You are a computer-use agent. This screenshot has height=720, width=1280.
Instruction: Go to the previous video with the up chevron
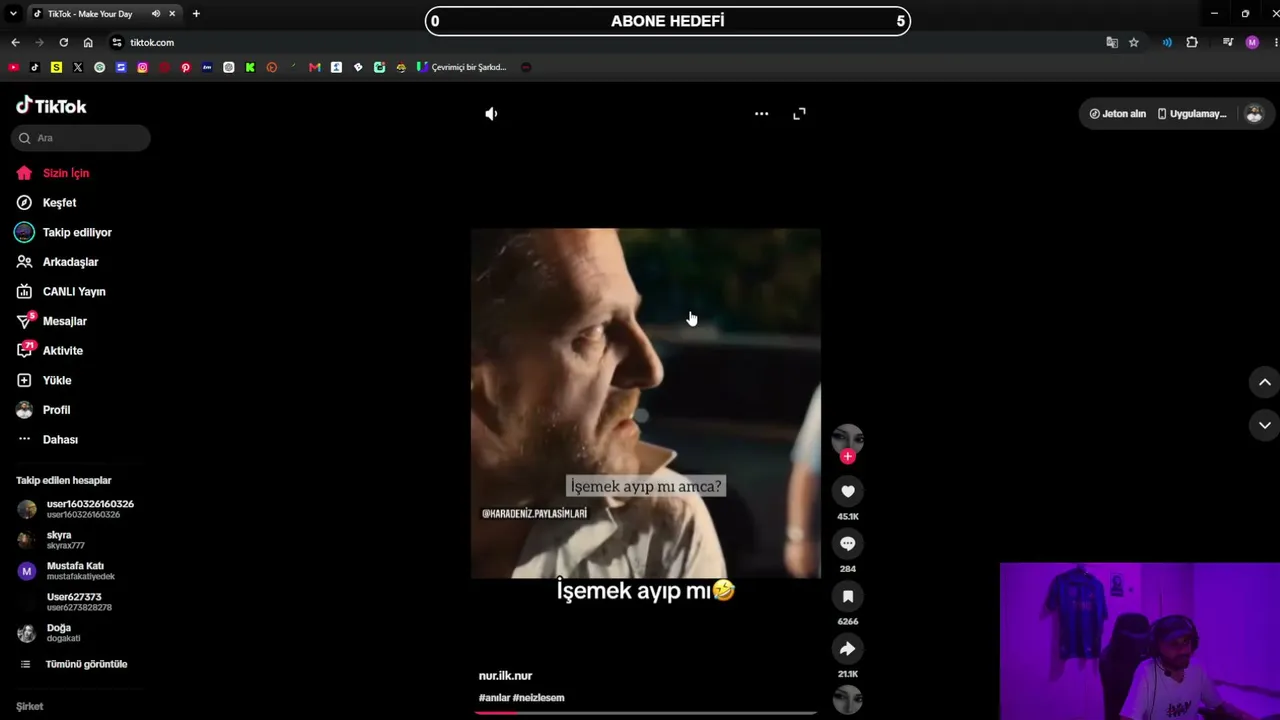coord(1264,382)
